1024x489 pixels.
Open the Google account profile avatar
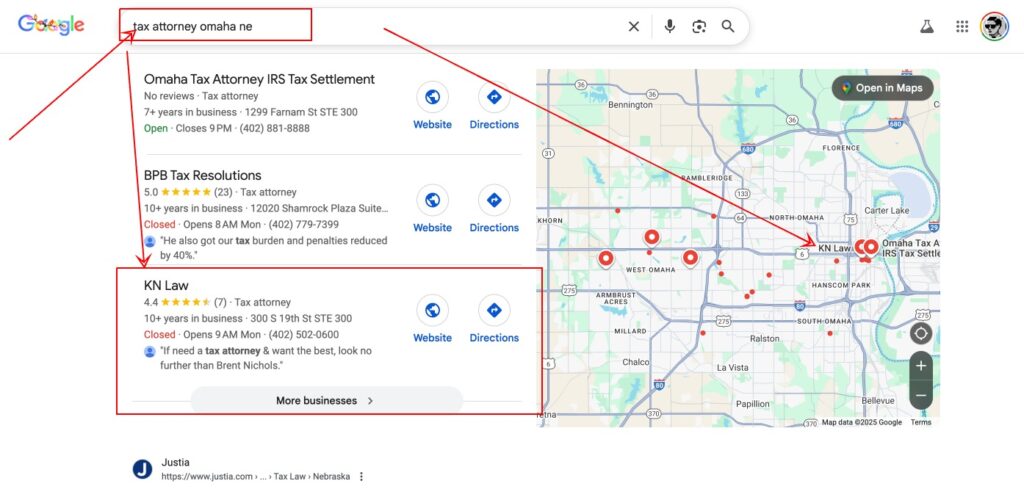995,27
